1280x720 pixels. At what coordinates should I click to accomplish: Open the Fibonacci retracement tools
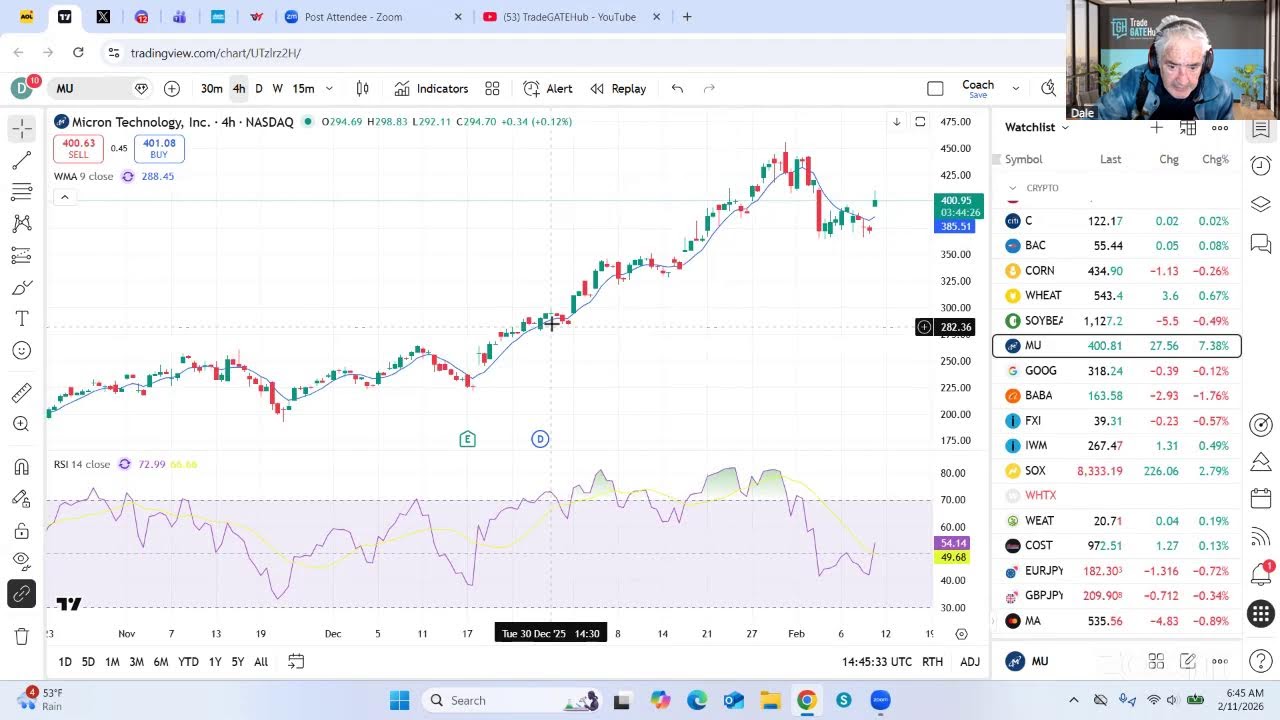point(22,192)
